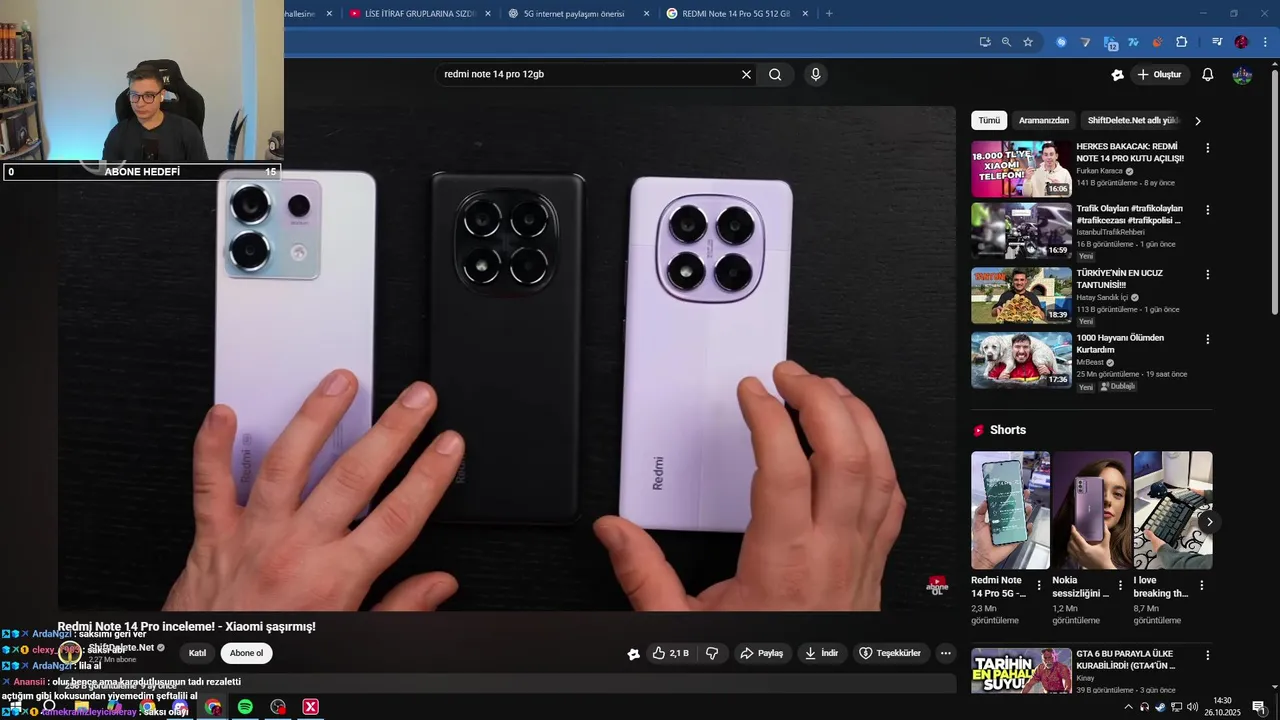This screenshot has height=720, width=1280.
Task: Open the Redmi Note 14 Pro 5G short
Action: click(x=1010, y=510)
